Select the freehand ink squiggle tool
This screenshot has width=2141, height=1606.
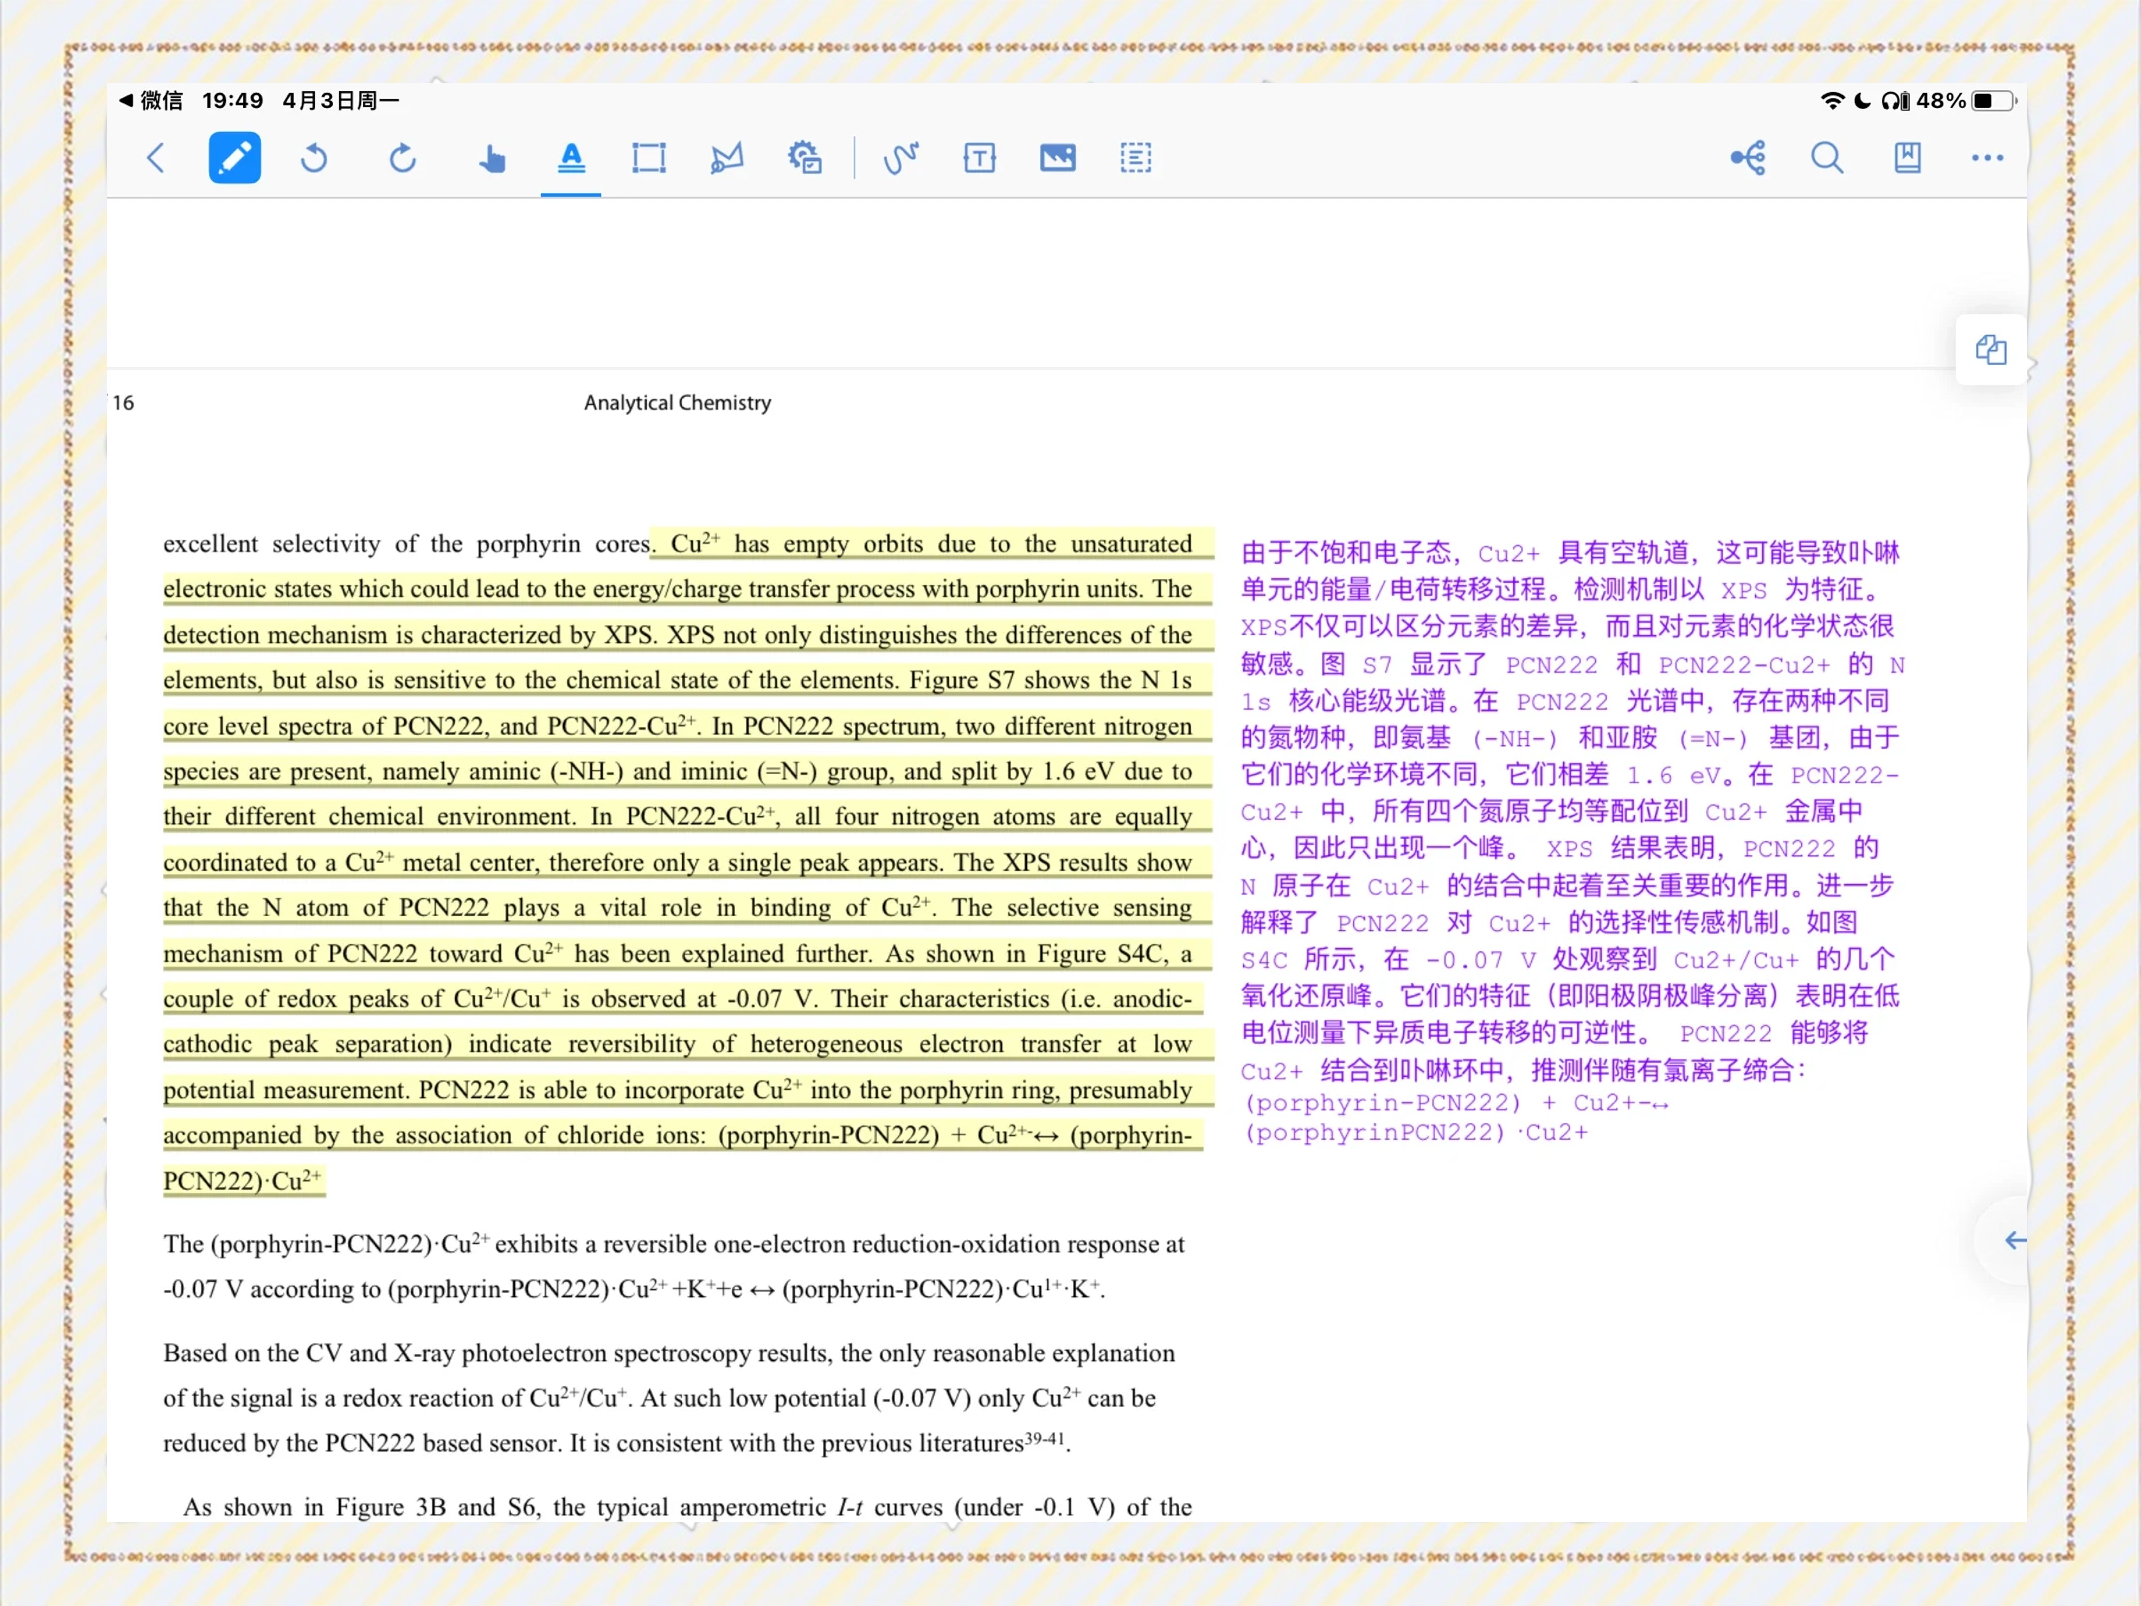901,158
